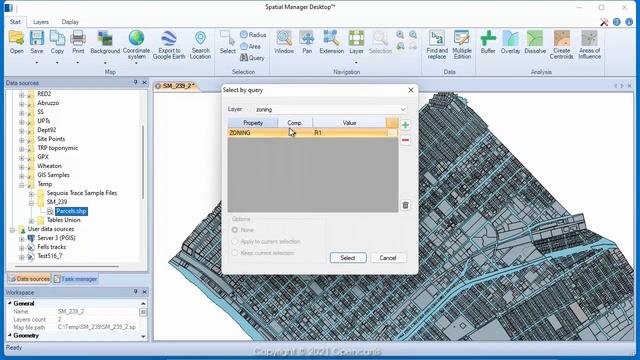Expand the Wheaton tree node
The image size is (640, 360).
tap(22, 166)
